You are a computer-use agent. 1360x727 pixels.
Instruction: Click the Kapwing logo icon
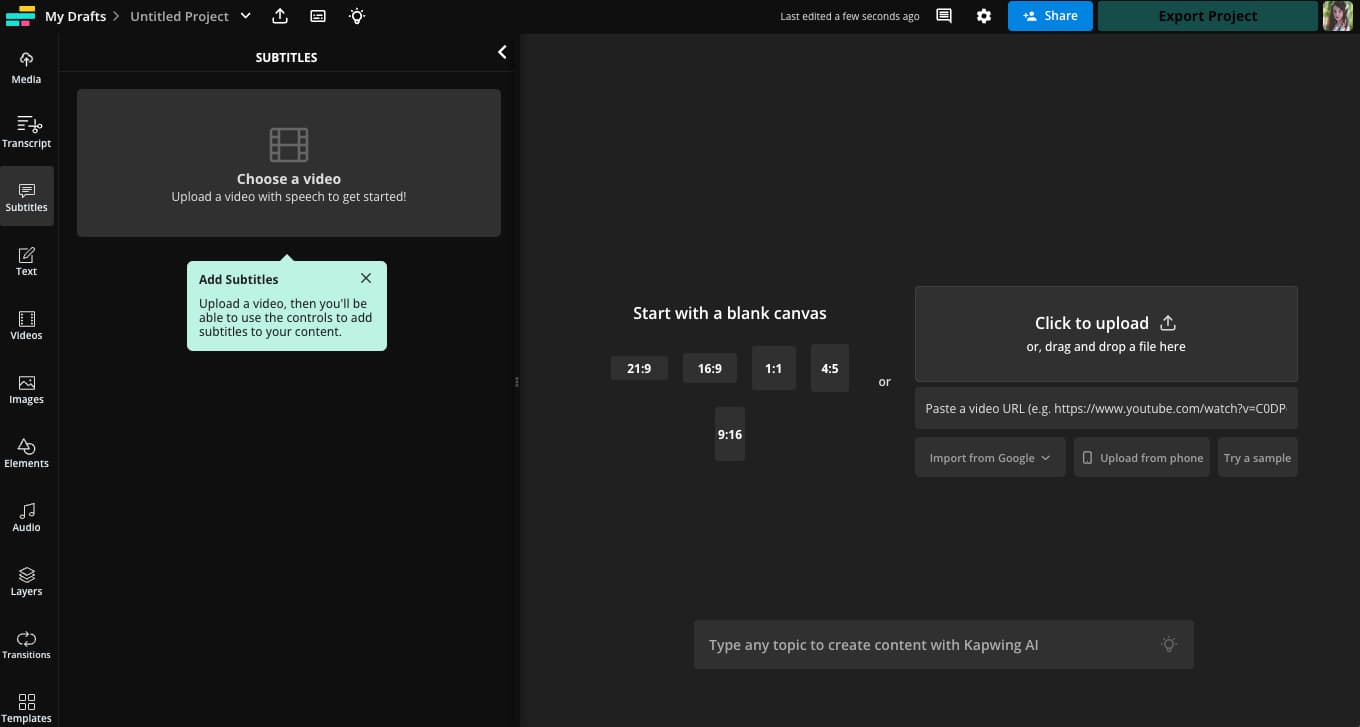20,16
